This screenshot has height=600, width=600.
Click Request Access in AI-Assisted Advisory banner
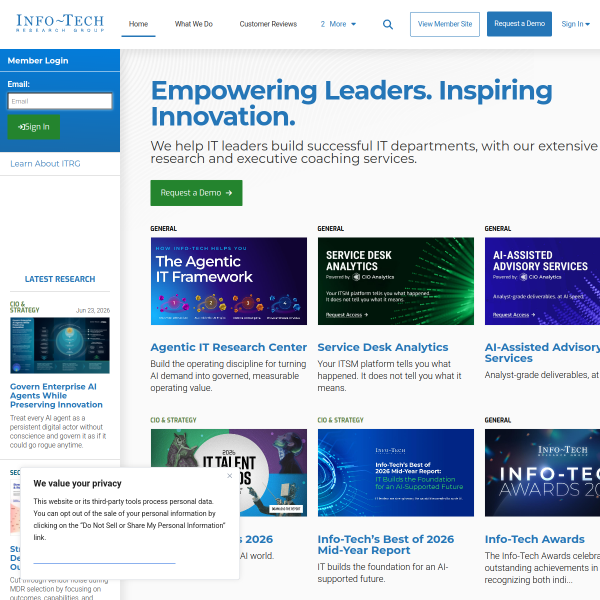point(514,315)
